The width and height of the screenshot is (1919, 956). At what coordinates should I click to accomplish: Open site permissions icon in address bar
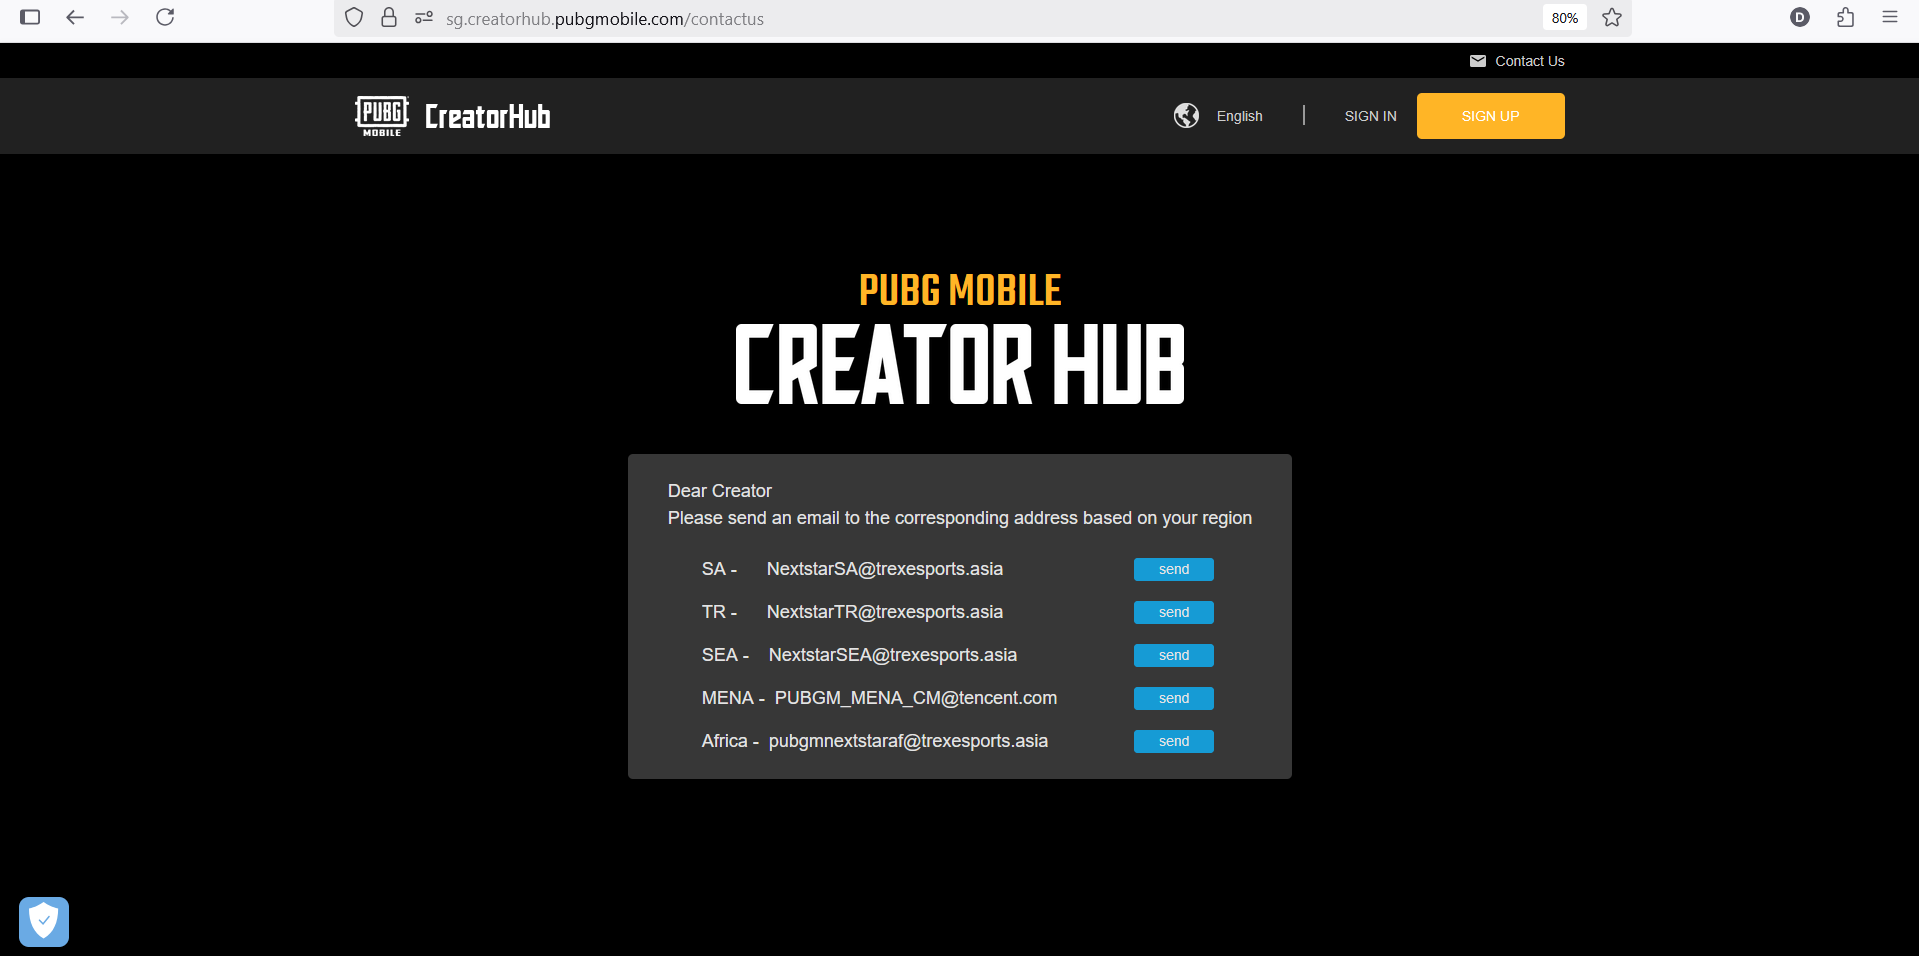(x=424, y=18)
